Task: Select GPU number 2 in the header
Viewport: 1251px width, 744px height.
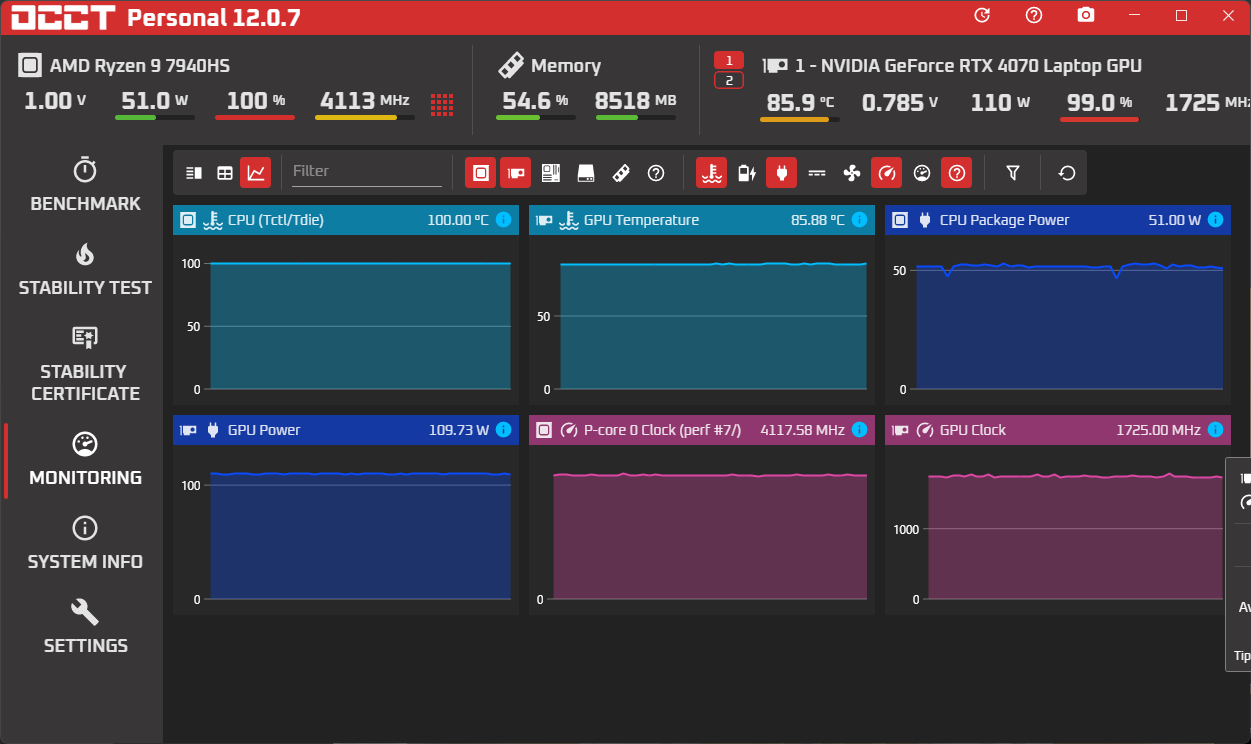Action: 729,80
